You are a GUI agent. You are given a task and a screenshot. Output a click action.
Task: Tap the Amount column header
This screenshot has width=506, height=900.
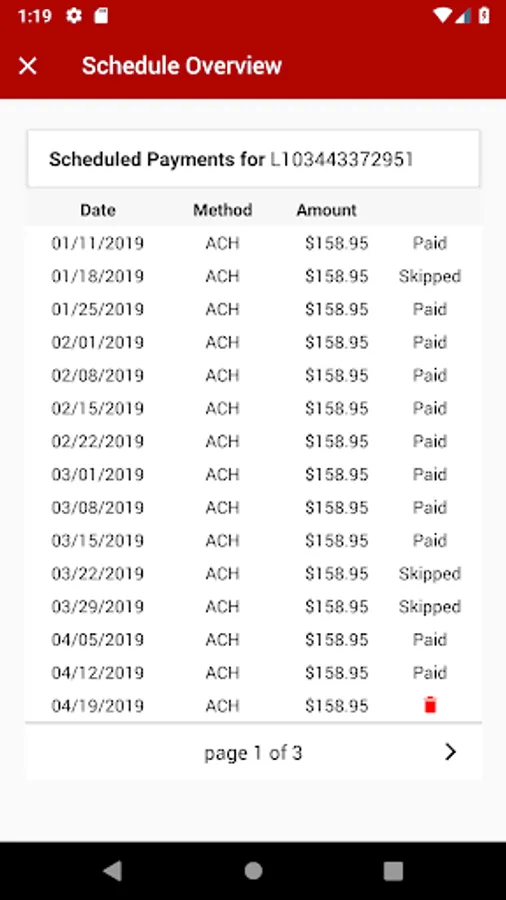click(326, 210)
